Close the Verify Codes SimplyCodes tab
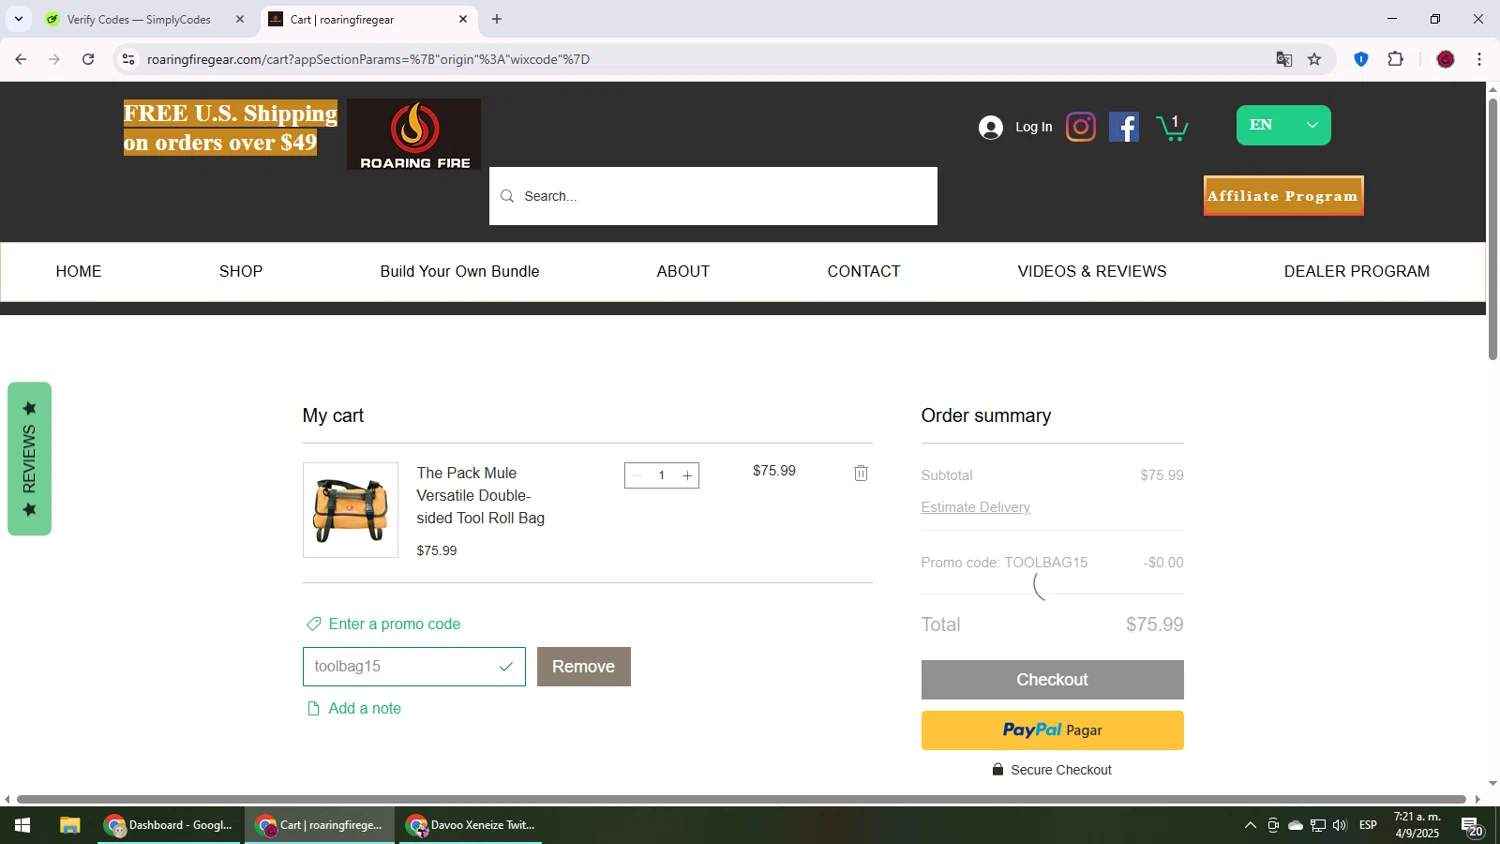Image resolution: width=1500 pixels, height=844 pixels. click(x=240, y=19)
